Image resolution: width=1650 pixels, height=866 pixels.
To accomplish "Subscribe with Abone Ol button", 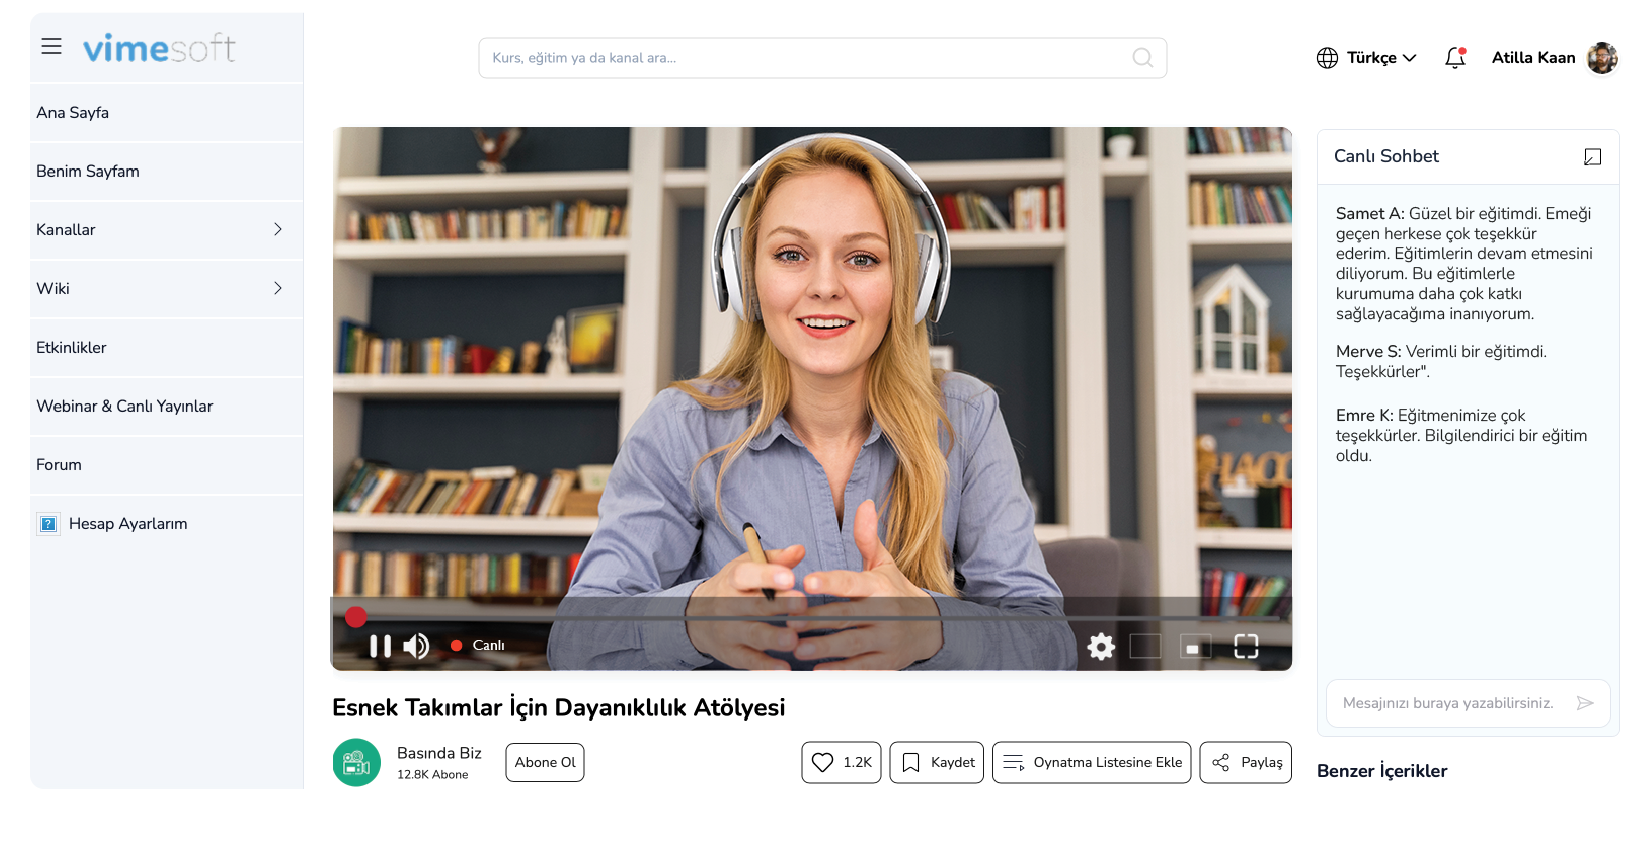I will click(x=545, y=762).
